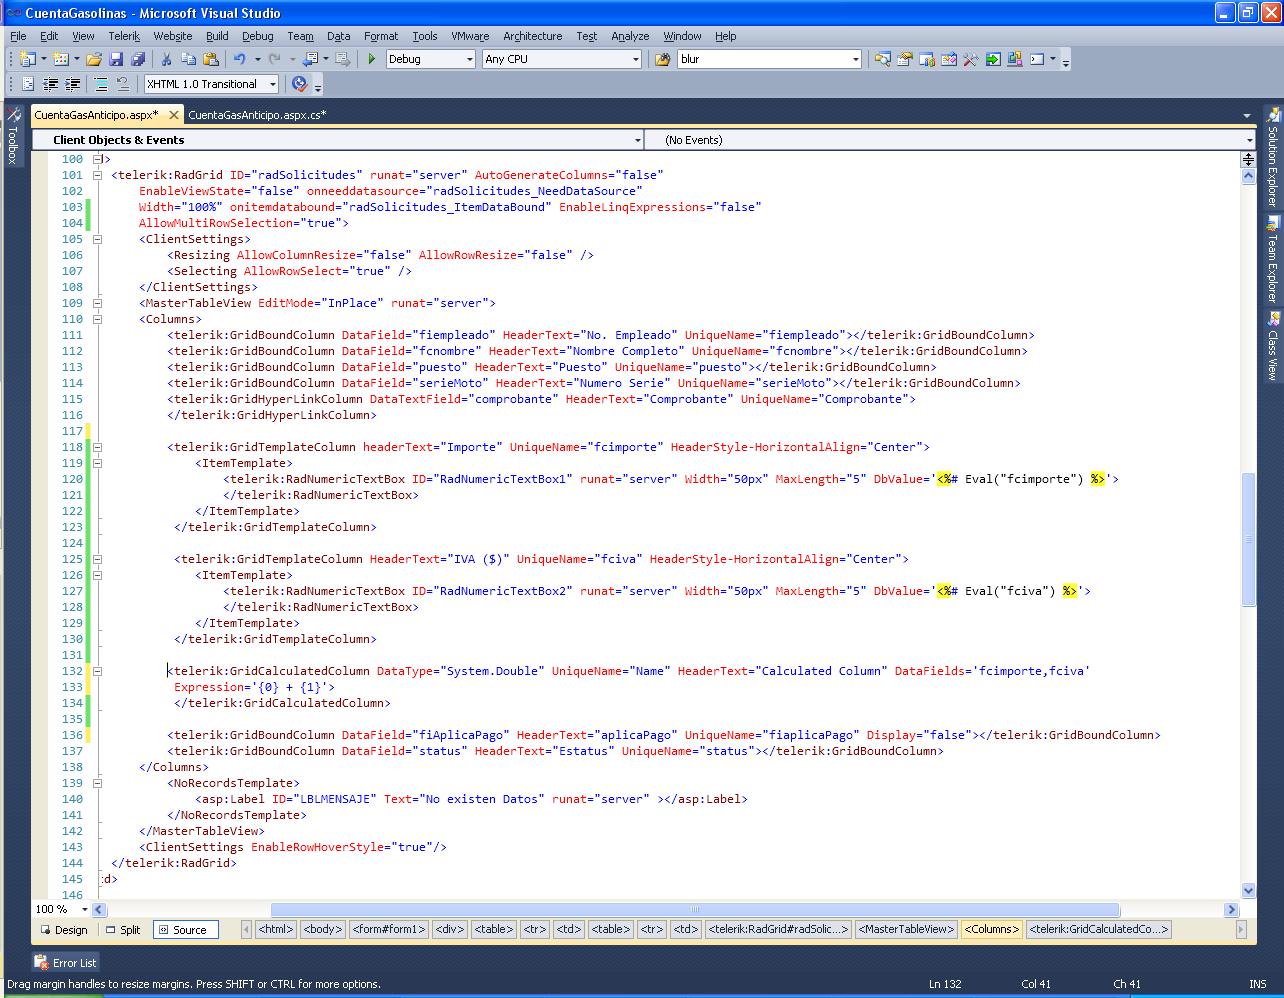Image resolution: width=1284 pixels, height=998 pixels.
Task: Click the Find in Files icon
Action: [x=662, y=59]
